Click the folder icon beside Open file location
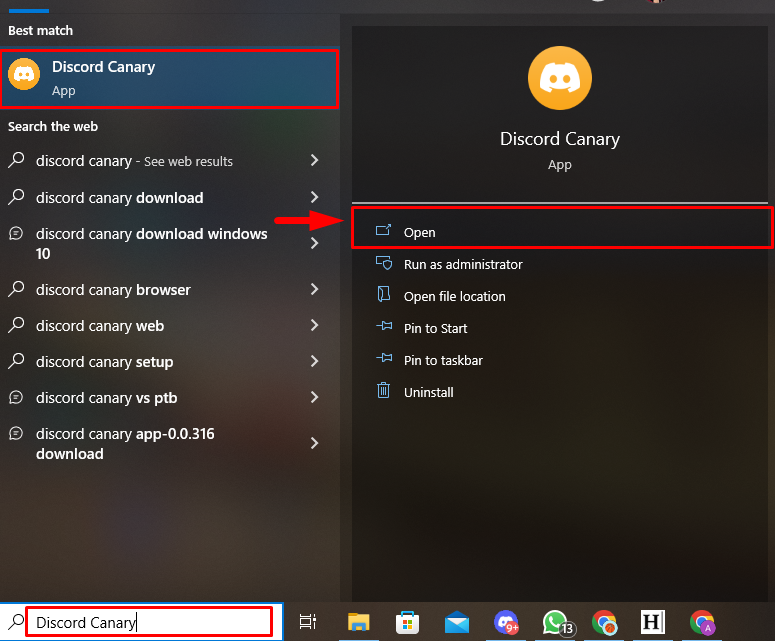Screen dimensions: 775x641 coord(384,294)
